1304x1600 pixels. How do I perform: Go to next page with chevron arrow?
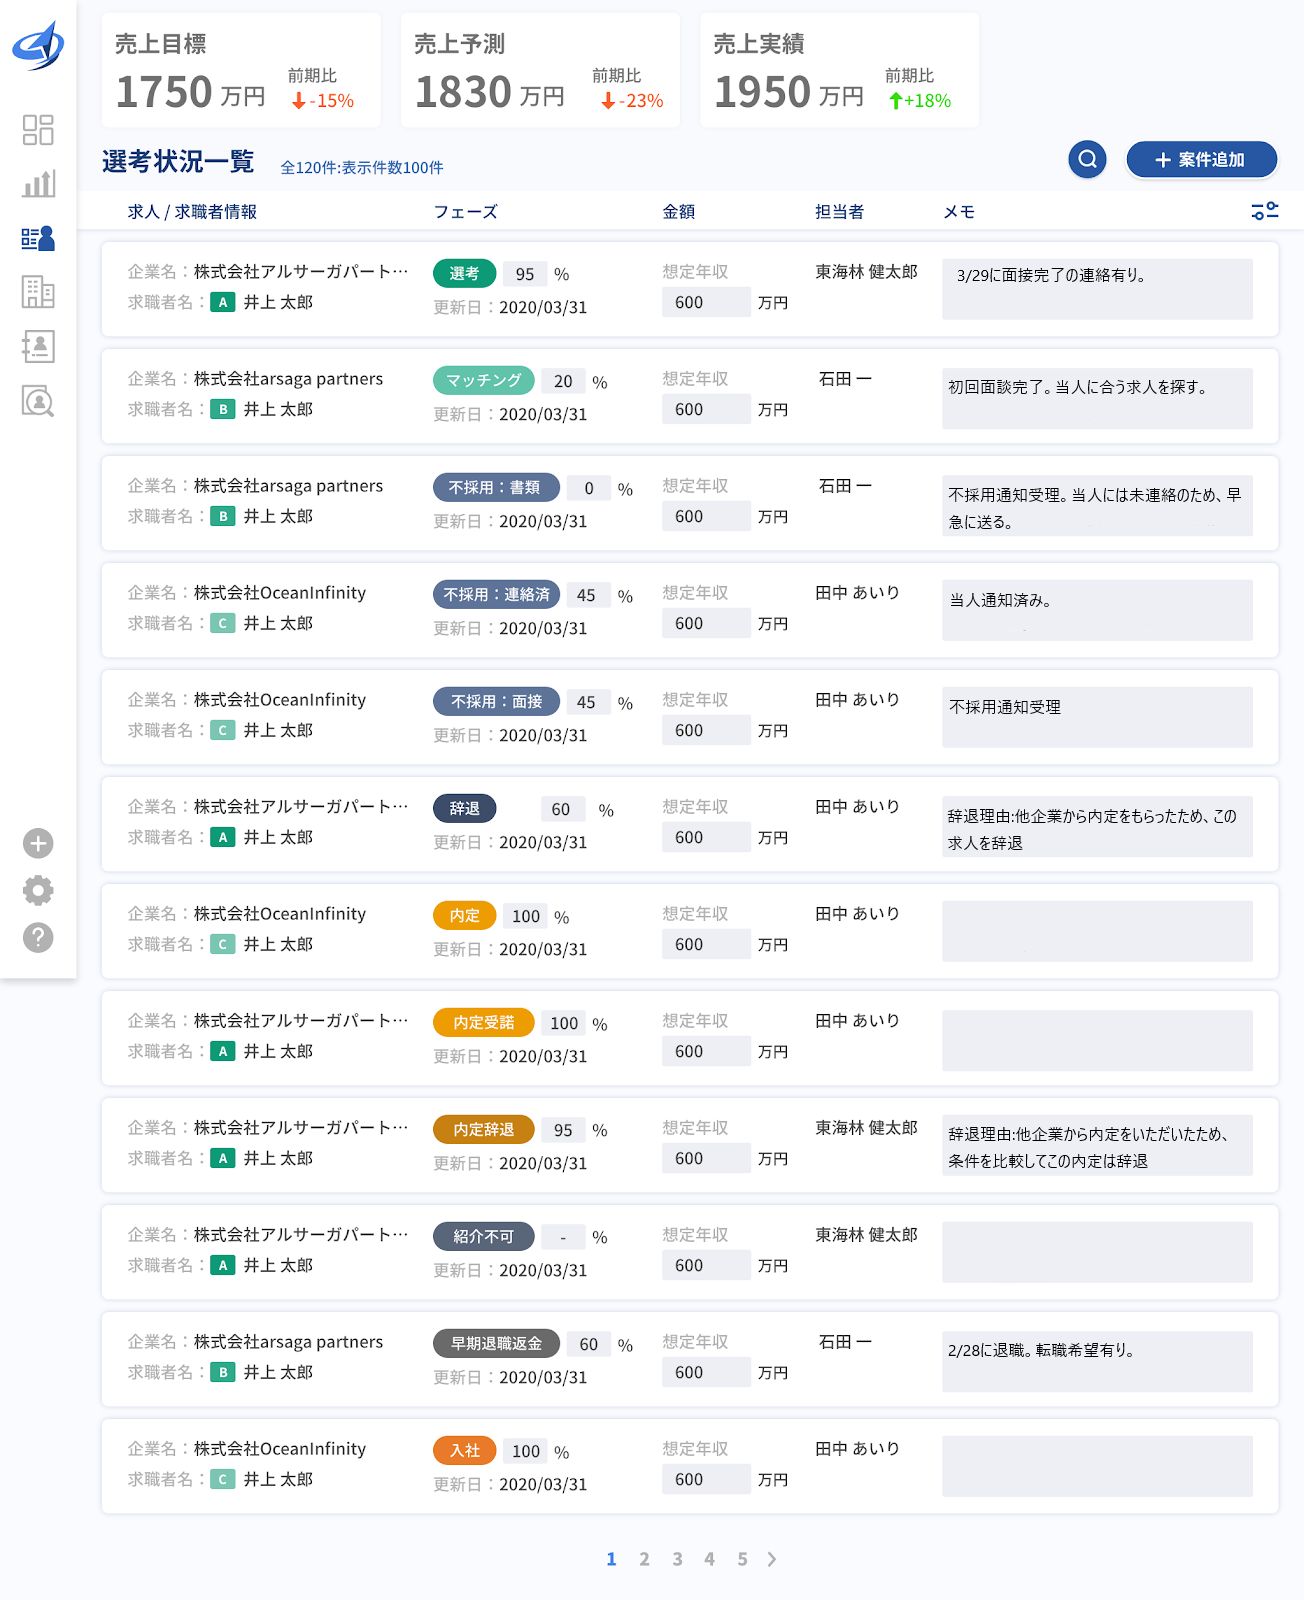(771, 1559)
